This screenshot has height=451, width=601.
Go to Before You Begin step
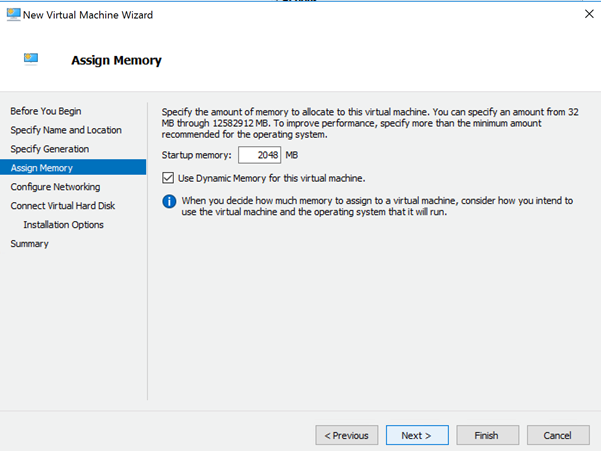tap(46, 111)
